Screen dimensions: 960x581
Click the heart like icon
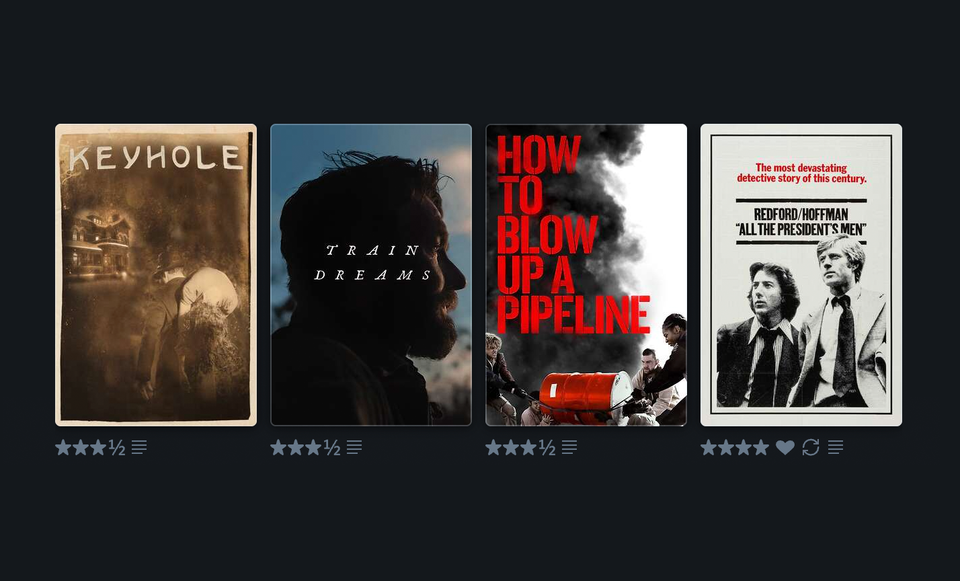(x=785, y=448)
